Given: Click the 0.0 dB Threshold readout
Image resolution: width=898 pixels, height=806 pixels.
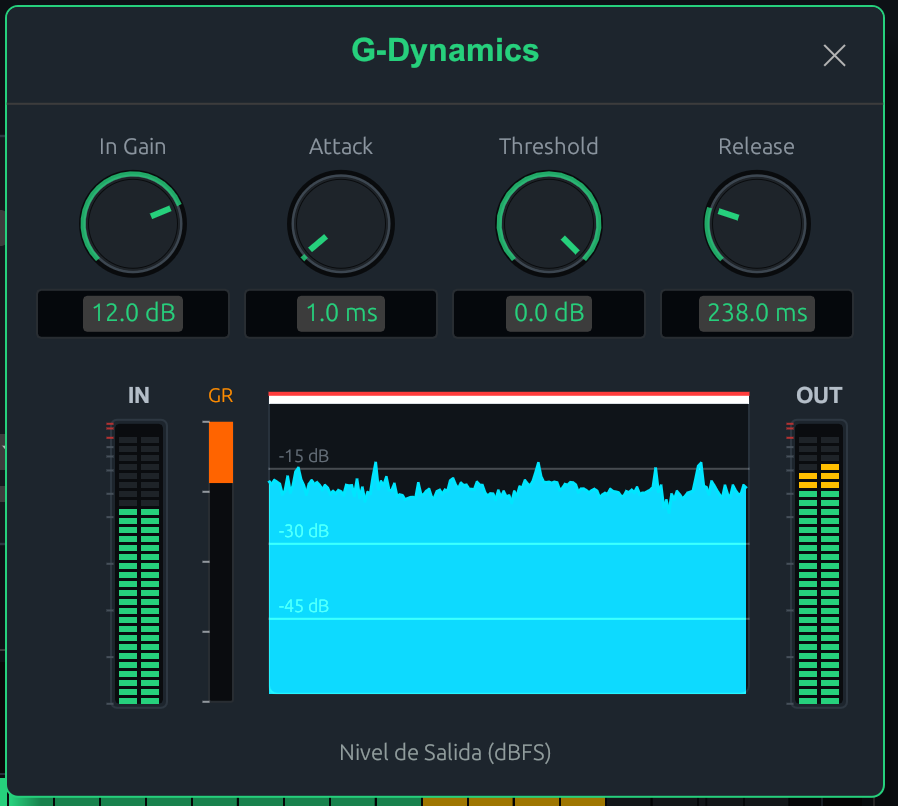Looking at the screenshot, I should (x=548, y=313).
